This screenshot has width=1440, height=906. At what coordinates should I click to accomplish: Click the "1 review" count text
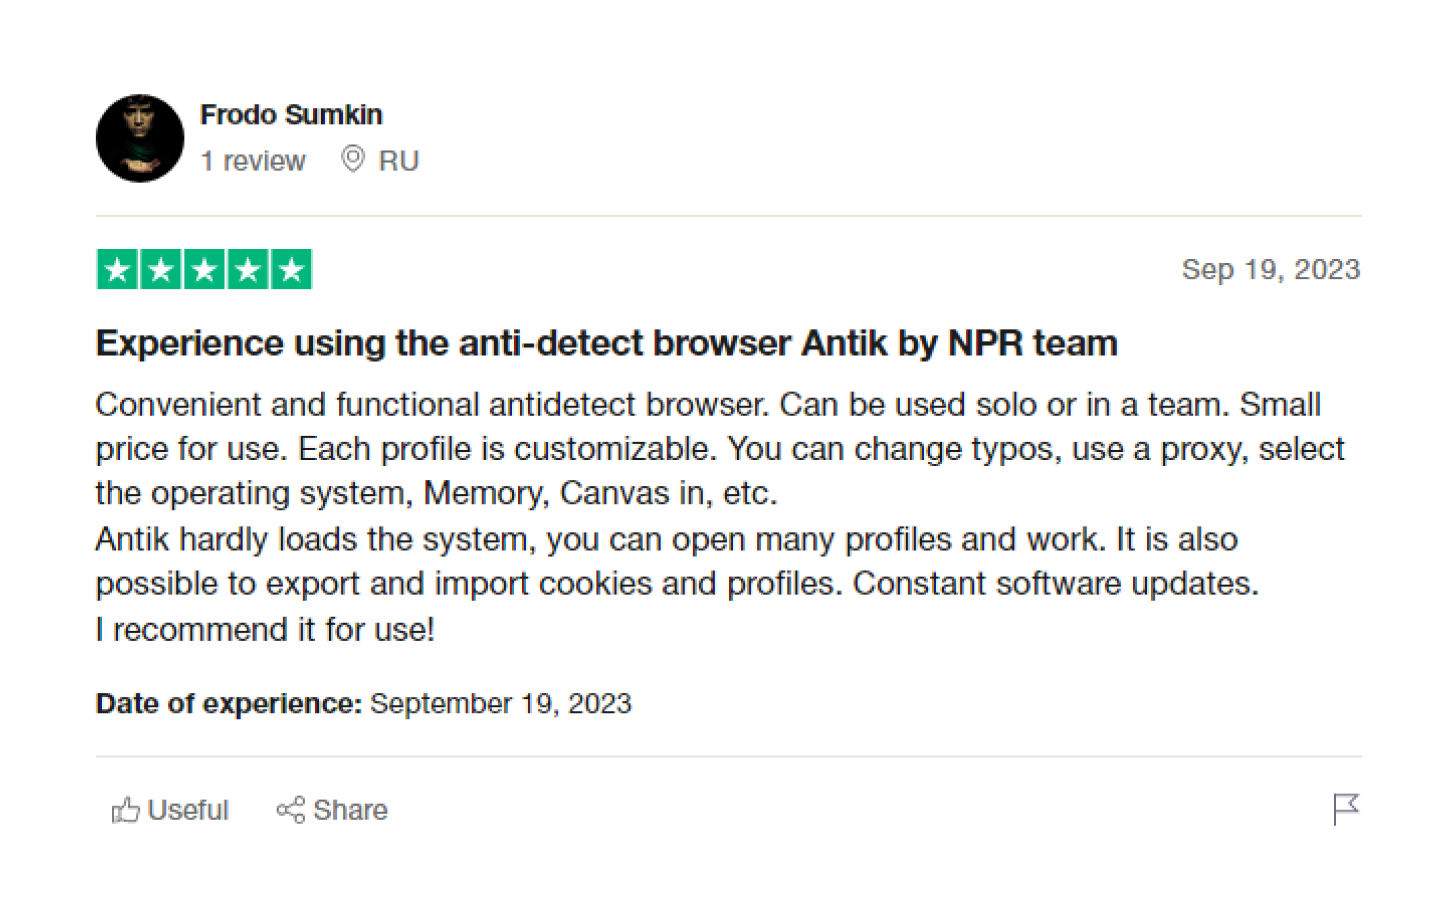(x=253, y=161)
